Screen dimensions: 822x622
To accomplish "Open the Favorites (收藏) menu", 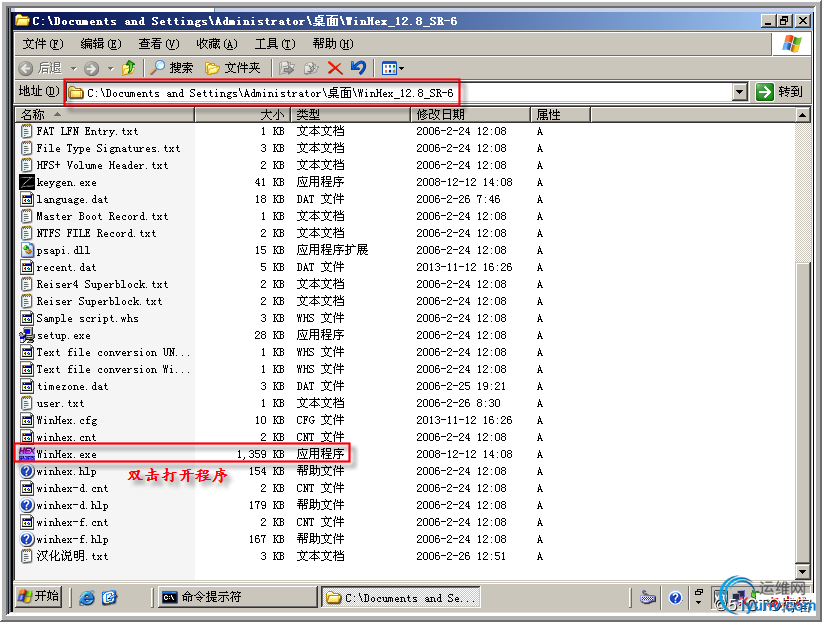I will click(x=217, y=44).
